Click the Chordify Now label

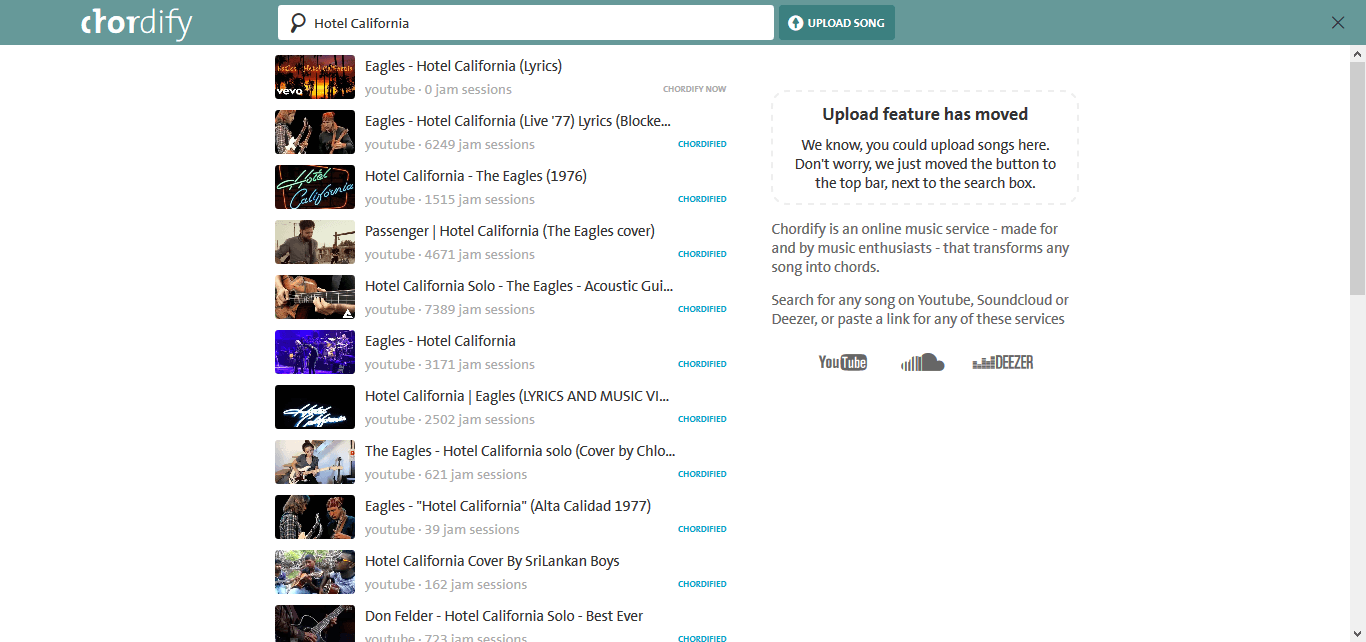(695, 89)
